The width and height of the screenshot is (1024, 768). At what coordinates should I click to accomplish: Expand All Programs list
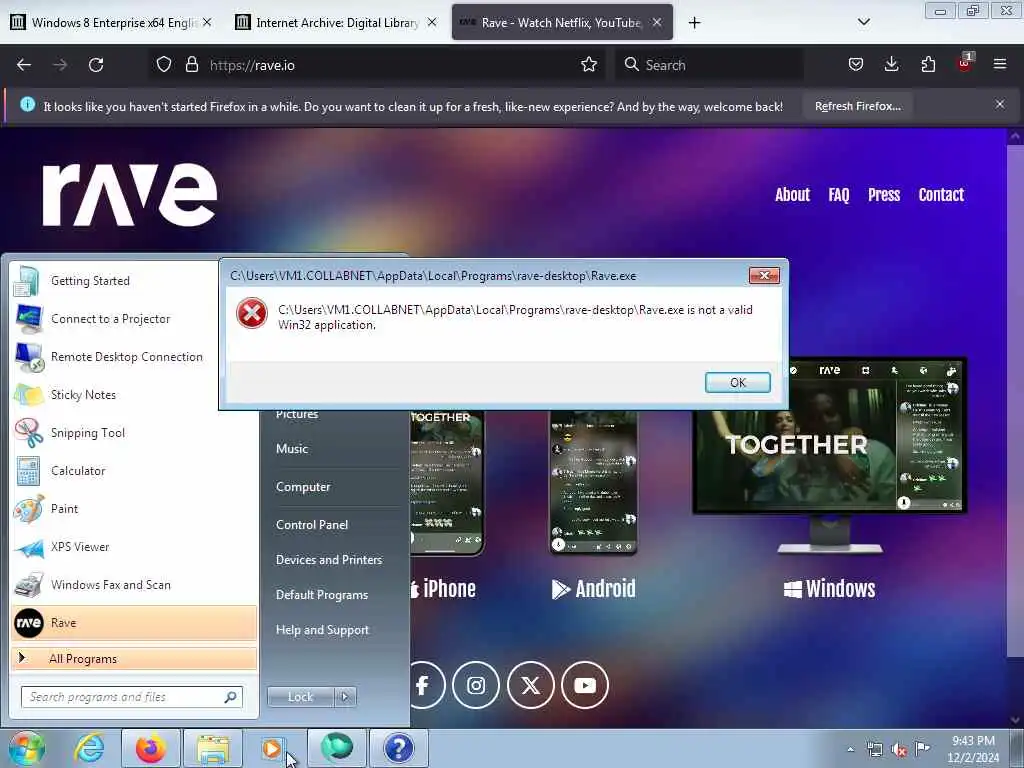pos(134,658)
